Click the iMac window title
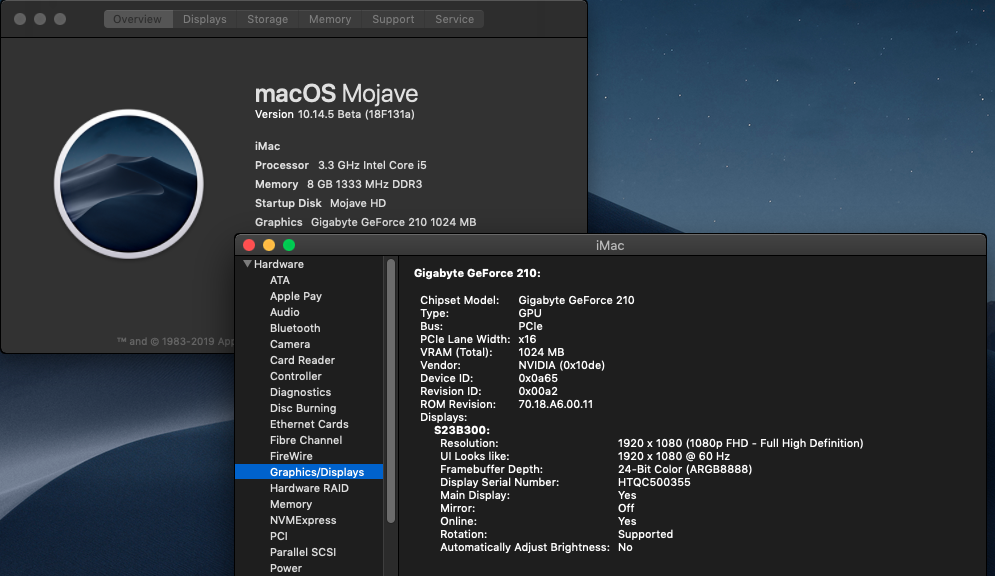995x576 pixels. (610, 245)
